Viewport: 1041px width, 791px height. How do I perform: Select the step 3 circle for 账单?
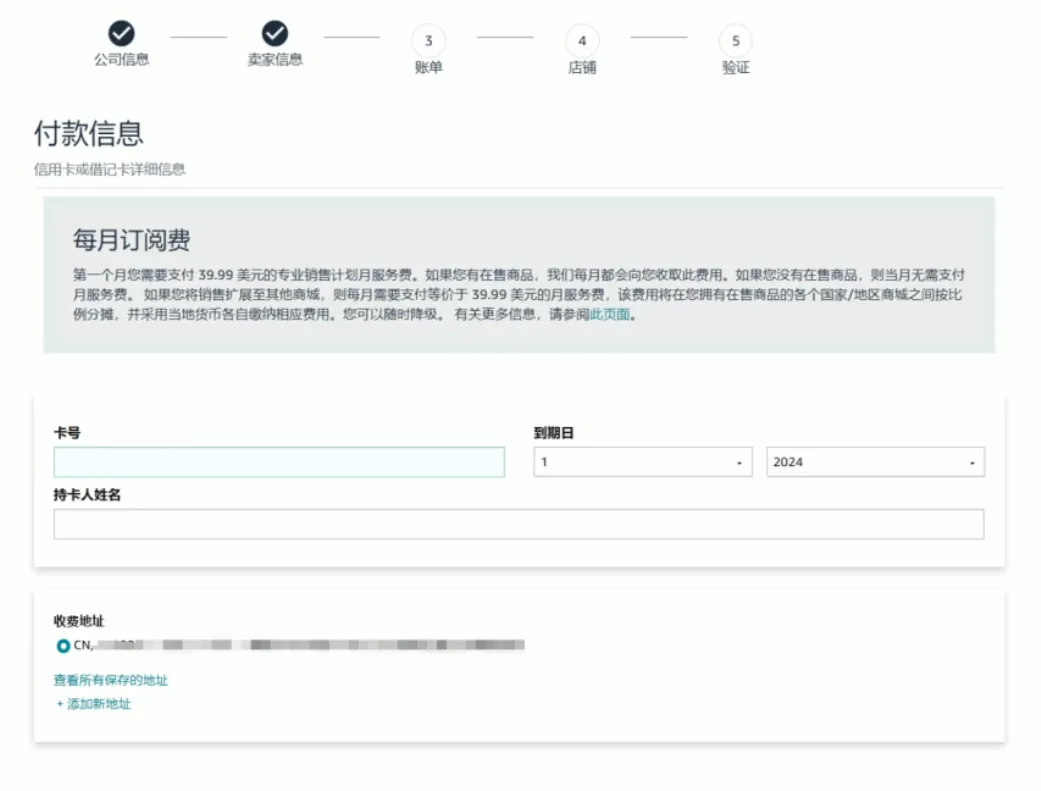pos(428,41)
